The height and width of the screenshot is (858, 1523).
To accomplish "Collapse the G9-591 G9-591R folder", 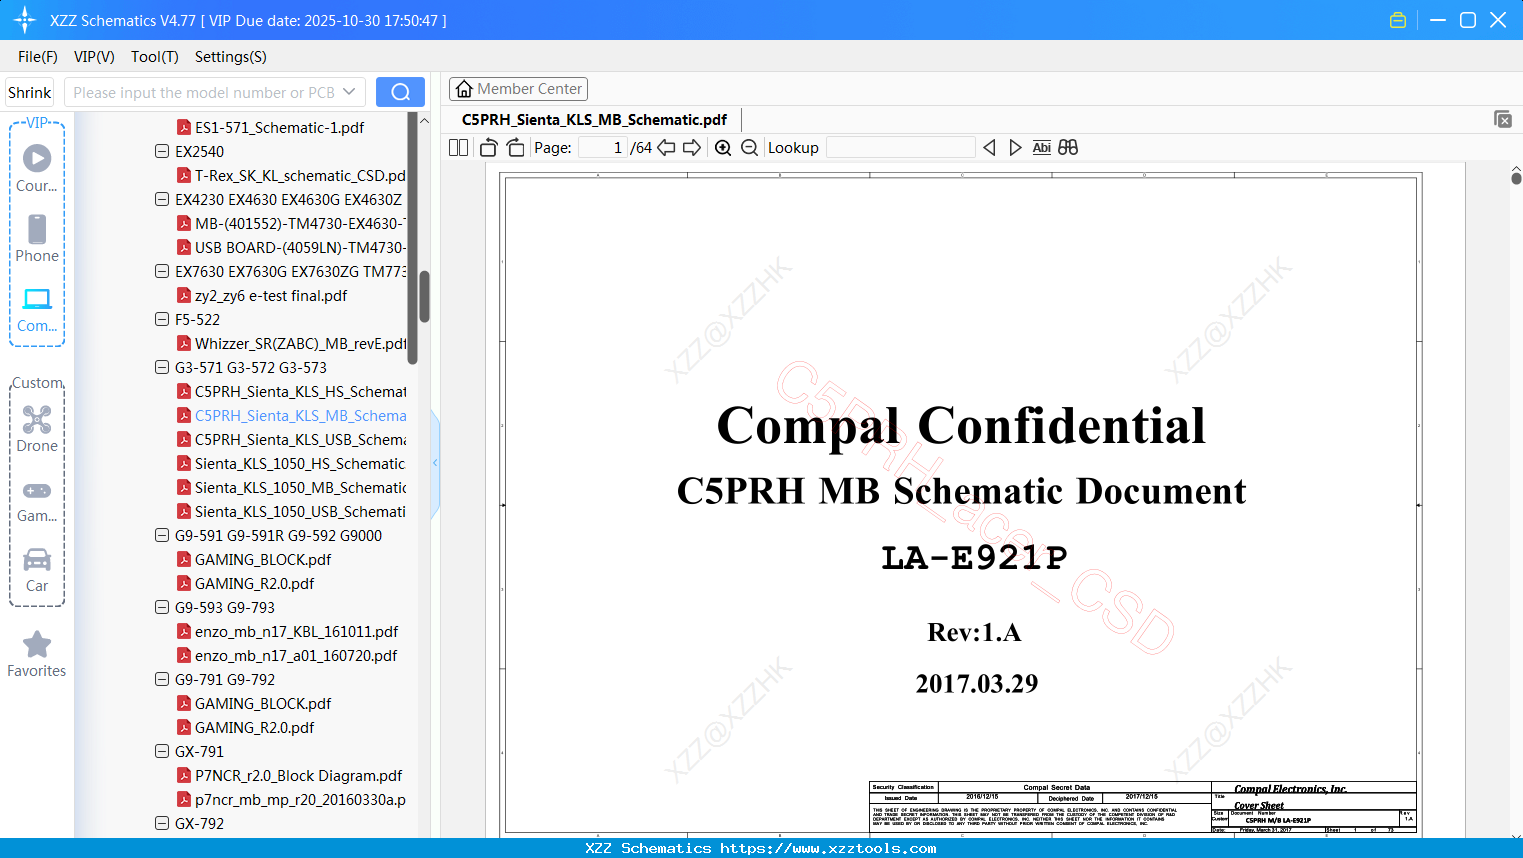I will (162, 536).
